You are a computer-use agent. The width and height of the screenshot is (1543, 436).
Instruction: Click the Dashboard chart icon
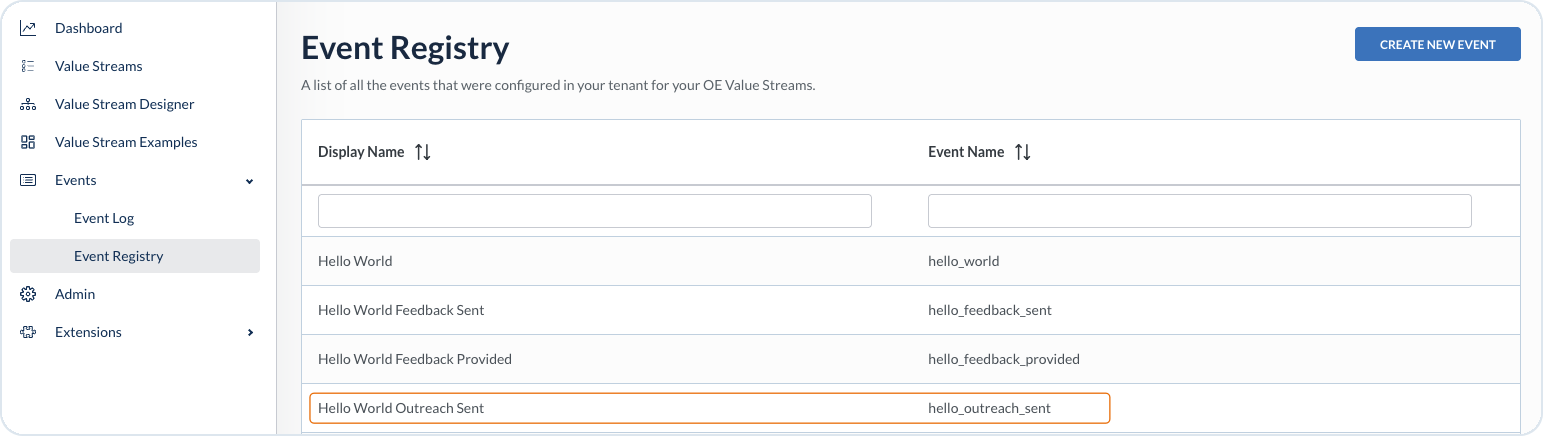pos(28,28)
